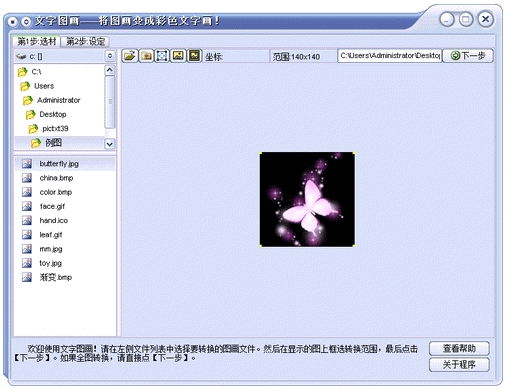Switch to 第2步:设定 tab
The width and height of the screenshot is (505, 389).
coord(86,41)
